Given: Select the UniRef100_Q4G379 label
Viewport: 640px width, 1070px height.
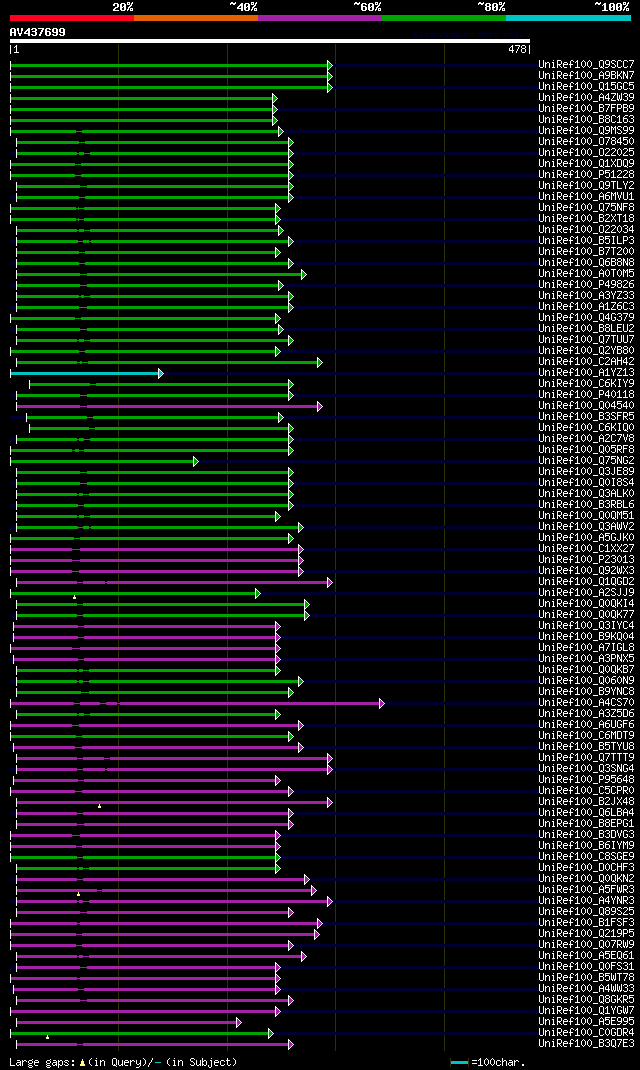Looking at the screenshot, I should pyautogui.click(x=586, y=318).
